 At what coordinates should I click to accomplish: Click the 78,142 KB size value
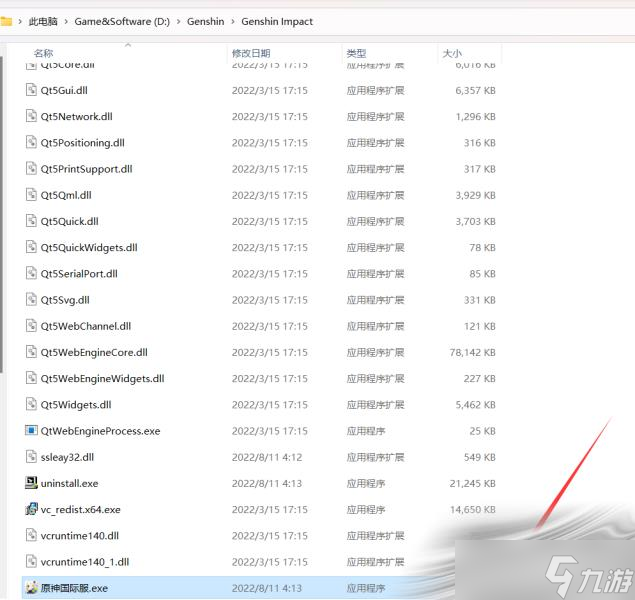(x=472, y=352)
